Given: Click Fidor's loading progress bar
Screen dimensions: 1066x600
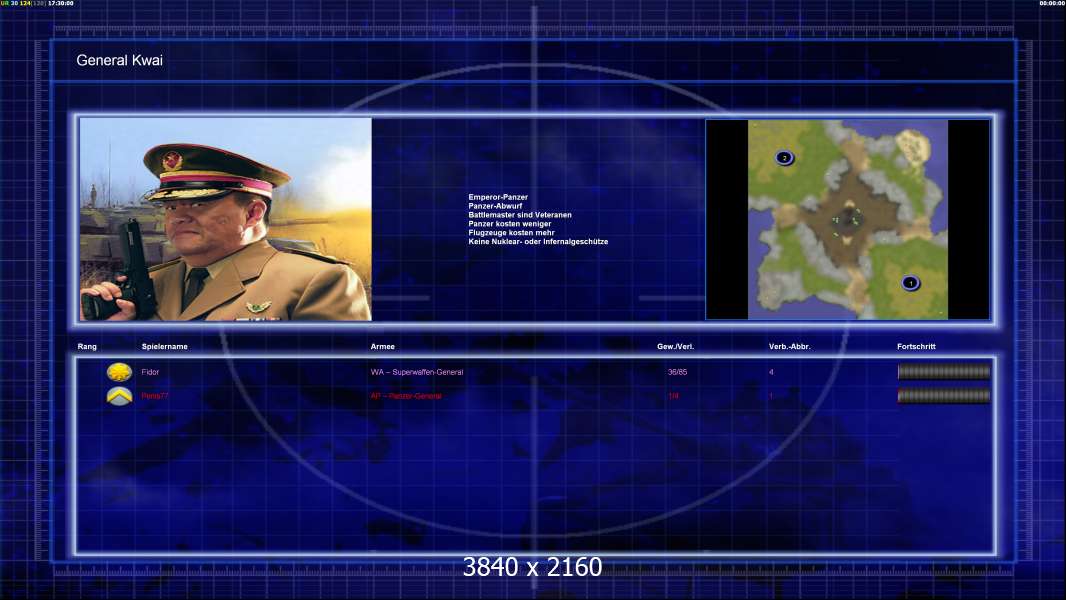Looking at the screenshot, I should point(944,371).
